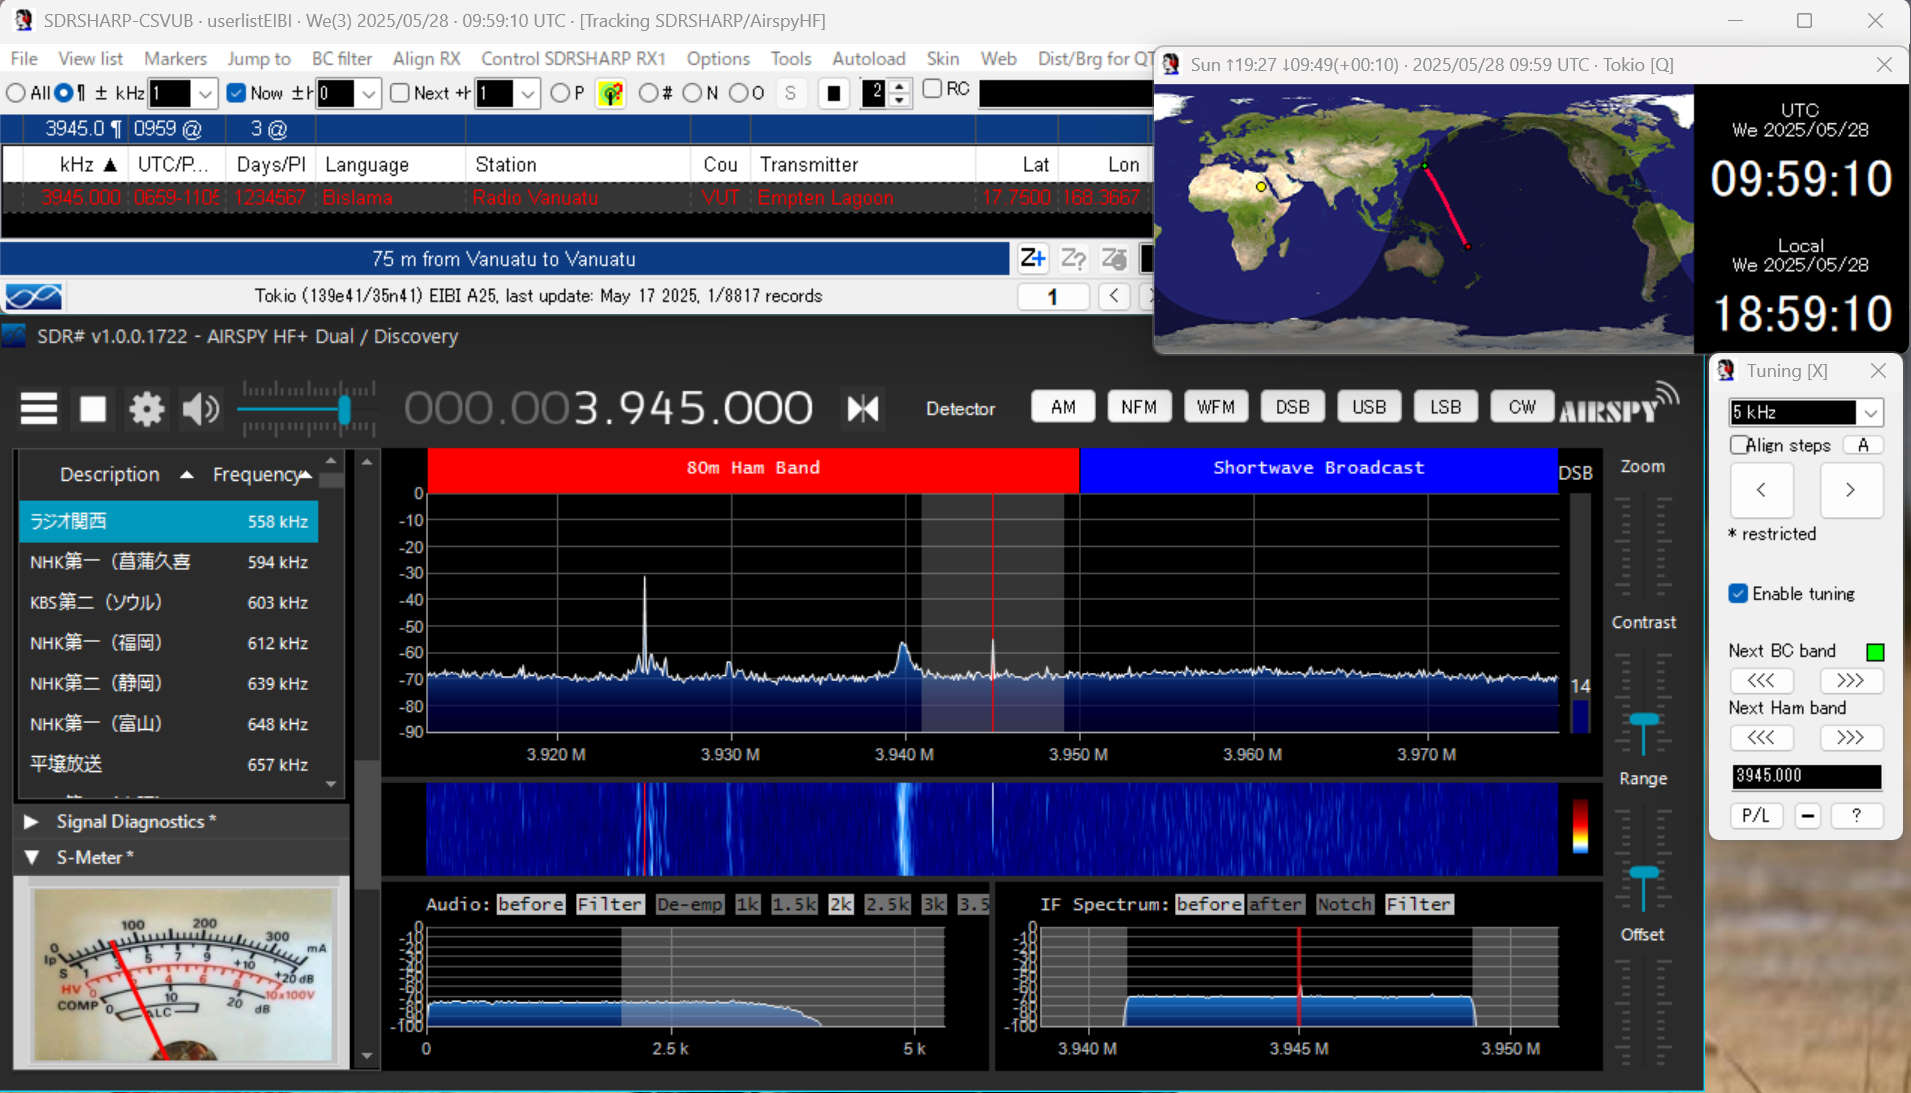The image size is (1911, 1093).
Task: Click the tune up arrow in Tuning window
Action: (1850, 490)
